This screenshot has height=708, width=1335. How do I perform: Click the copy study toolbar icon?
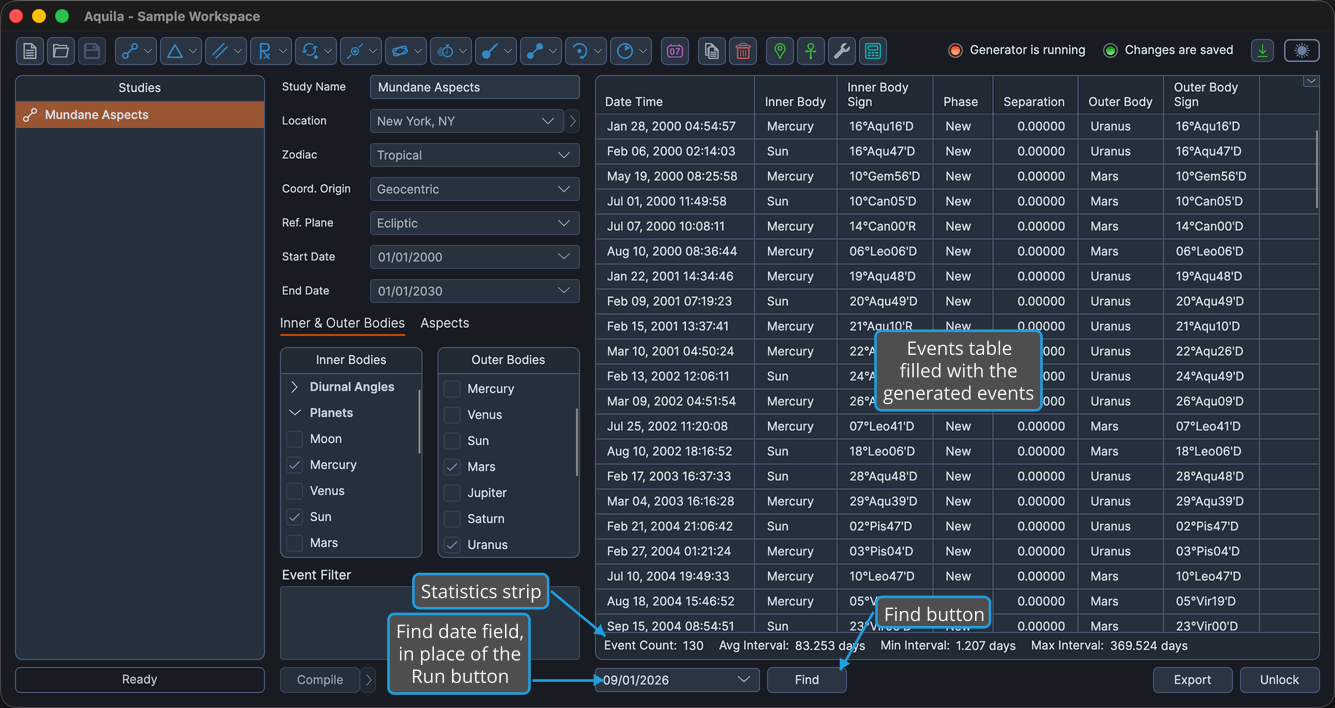coord(712,51)
